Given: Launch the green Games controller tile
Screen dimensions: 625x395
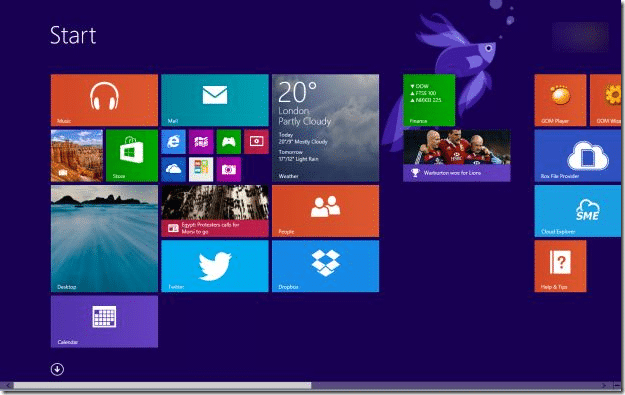Looking at the screenshot, I should click(229, 141).
